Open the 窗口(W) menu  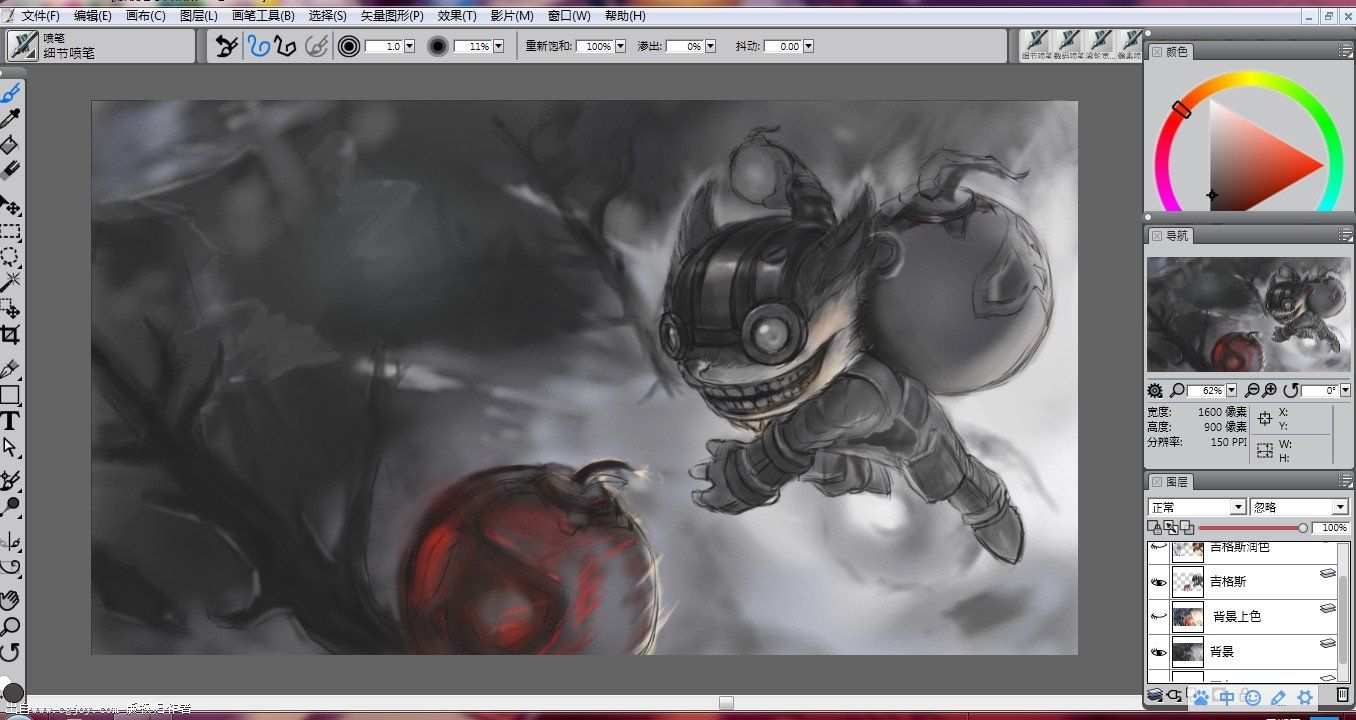tap(569, 16)
